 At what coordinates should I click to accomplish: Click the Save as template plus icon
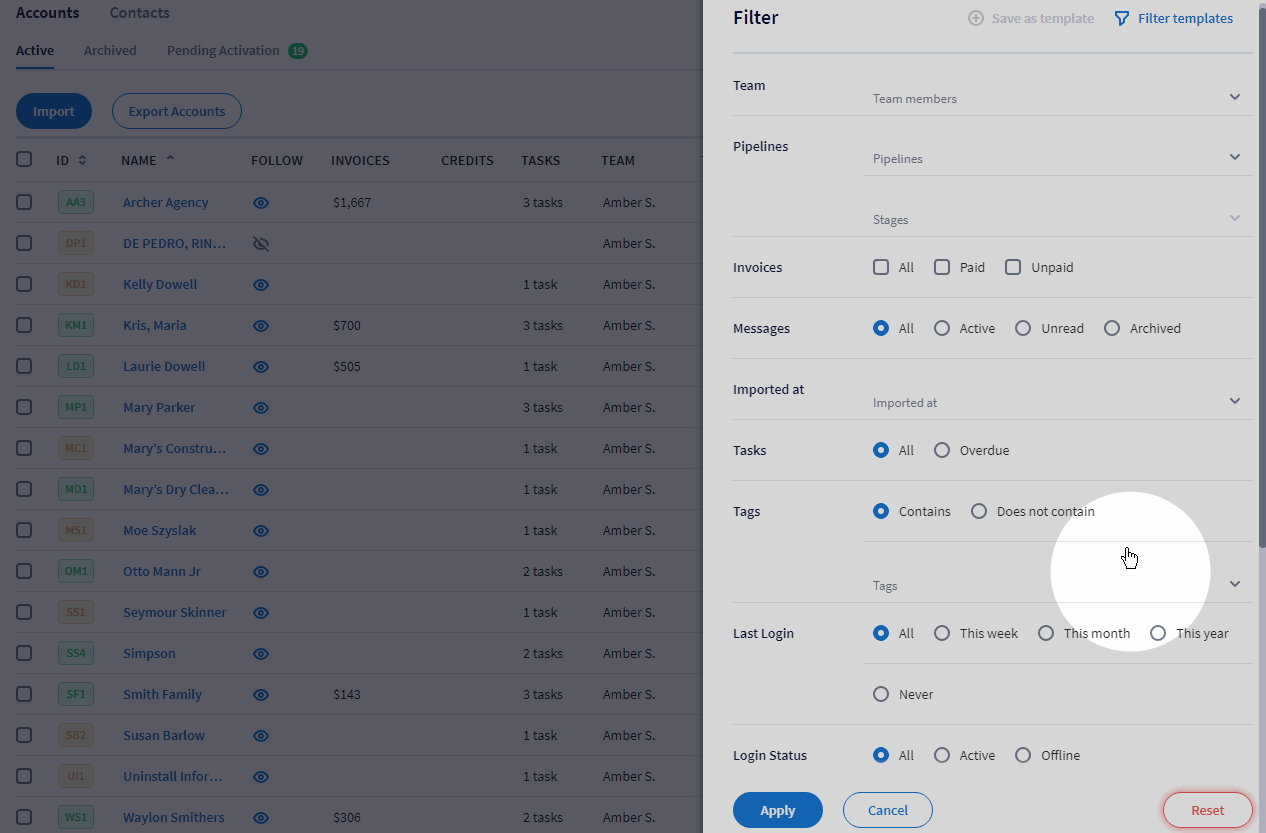[974, 18]
